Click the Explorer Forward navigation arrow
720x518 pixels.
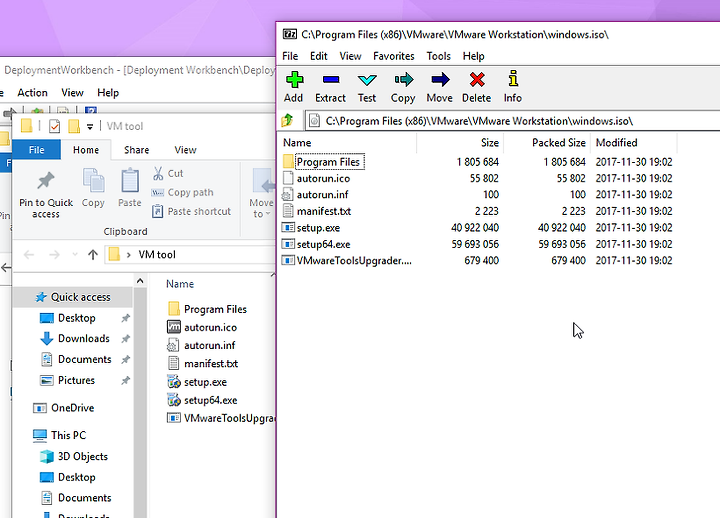pos(54,254)
